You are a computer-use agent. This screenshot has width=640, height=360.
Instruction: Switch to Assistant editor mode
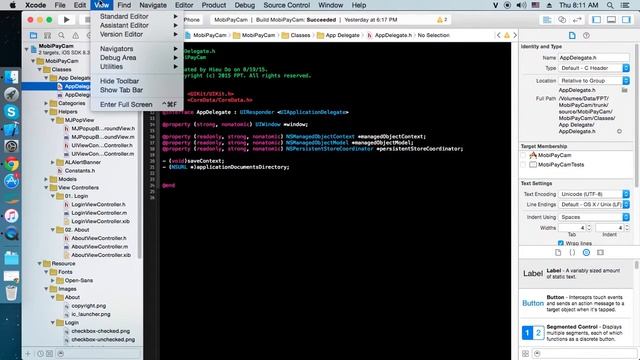coord(562,20)
